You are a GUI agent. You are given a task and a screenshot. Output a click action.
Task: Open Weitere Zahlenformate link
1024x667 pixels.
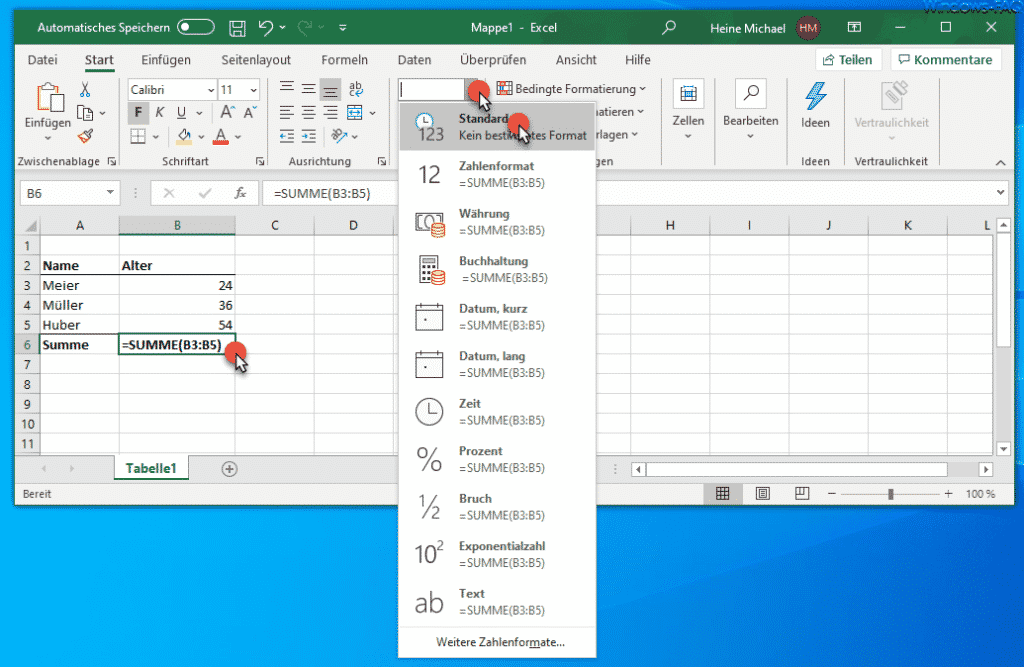500,642
